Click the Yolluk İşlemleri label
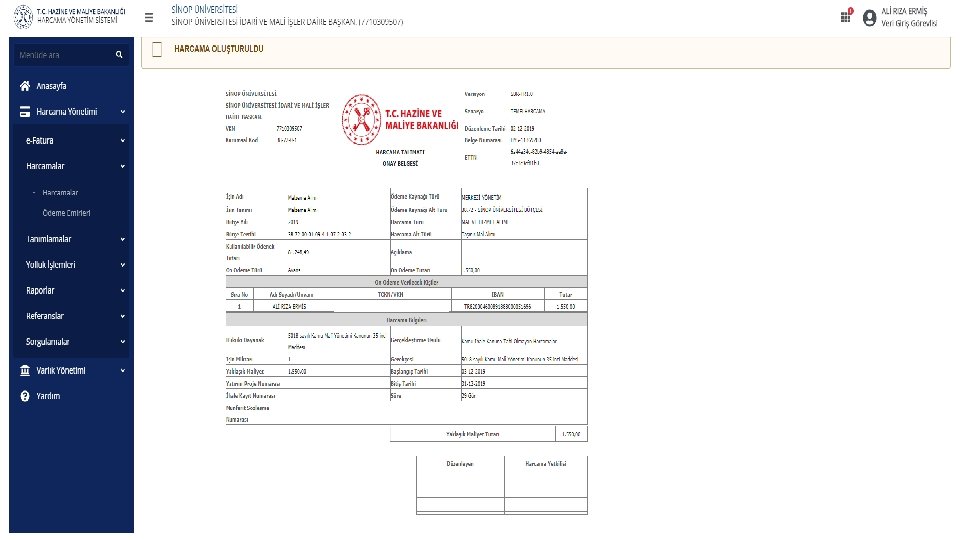The image size is (960, 540). point(50,264)
